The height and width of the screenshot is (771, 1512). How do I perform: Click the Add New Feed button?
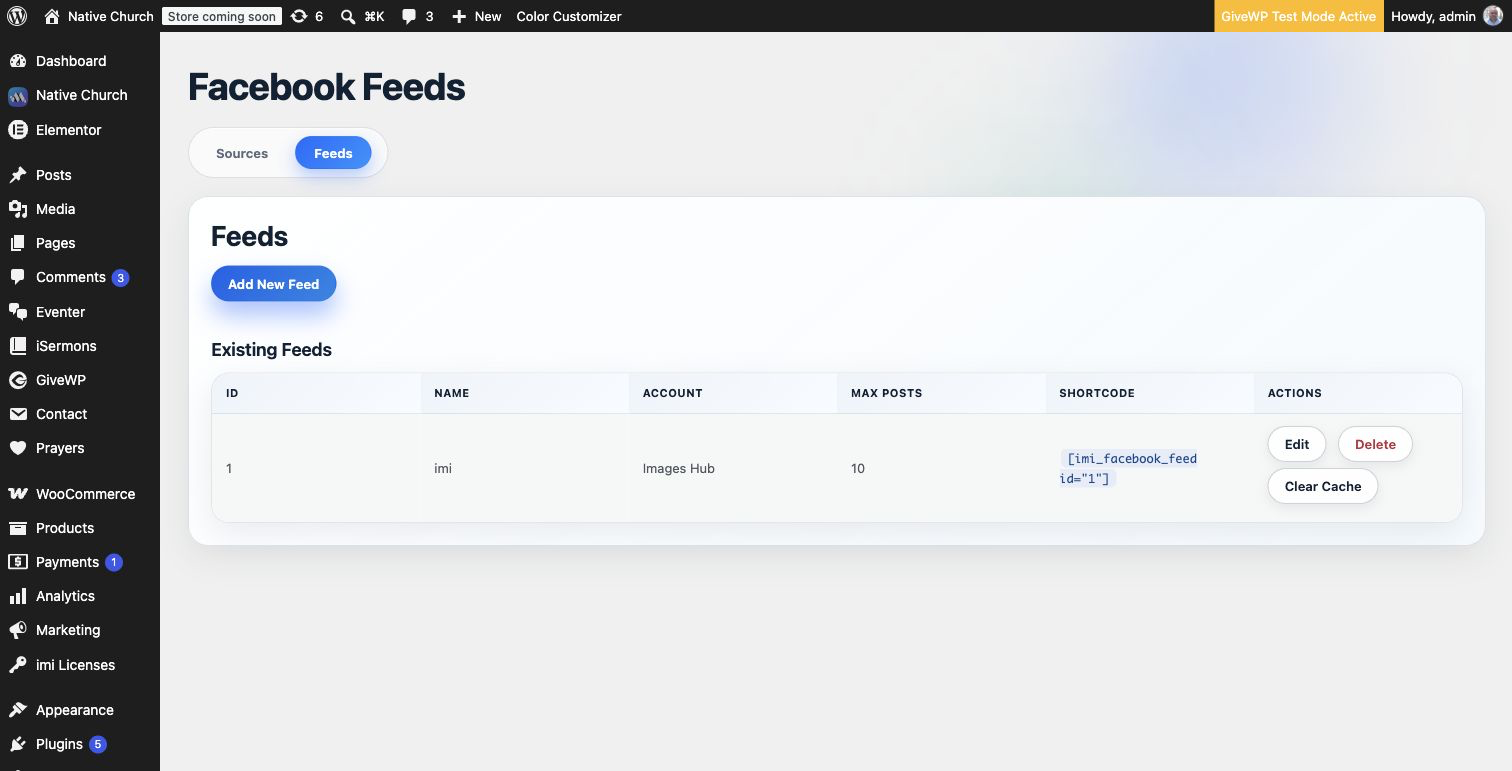[x=273, y=284]
